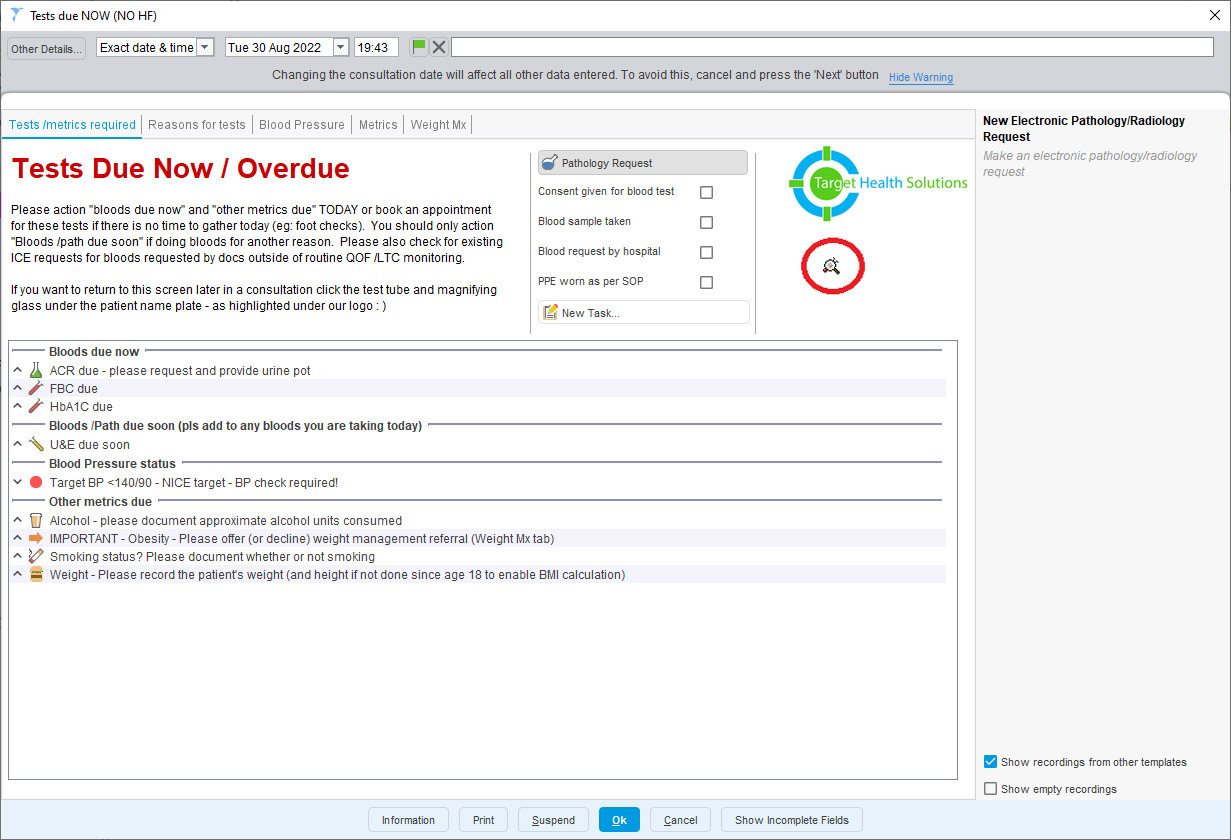Image resolution: width=1231 pixels, height=840 pixels.
Task: Open the Exact date & time dropdown
Action: (x=205, y=47)
